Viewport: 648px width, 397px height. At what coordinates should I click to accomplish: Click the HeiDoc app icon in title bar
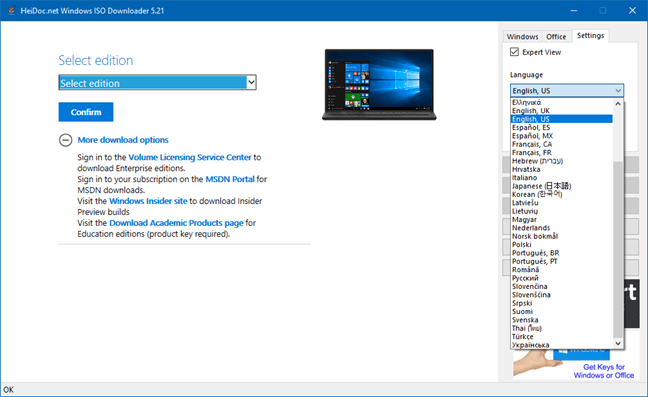click(x=12, y=10)
